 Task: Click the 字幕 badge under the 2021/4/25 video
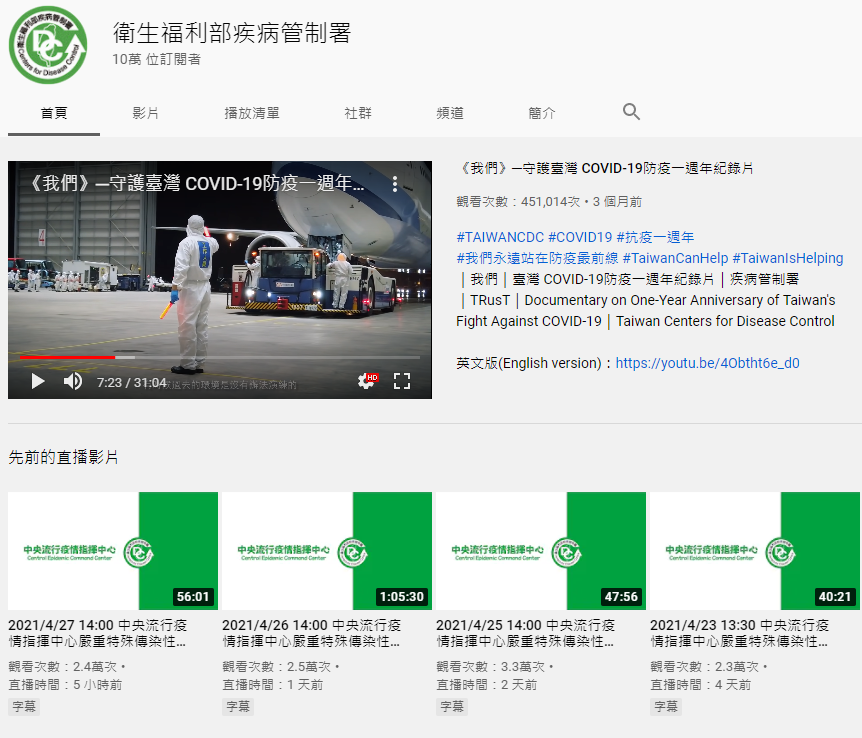click(x=451, y=706)
